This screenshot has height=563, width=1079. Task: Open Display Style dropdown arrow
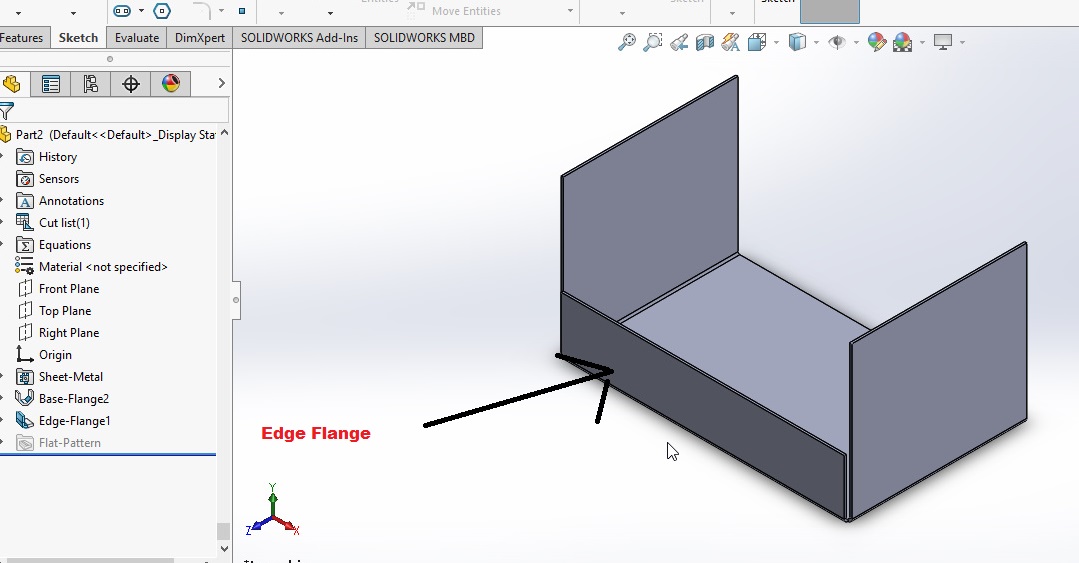click(x=816, y=43)
